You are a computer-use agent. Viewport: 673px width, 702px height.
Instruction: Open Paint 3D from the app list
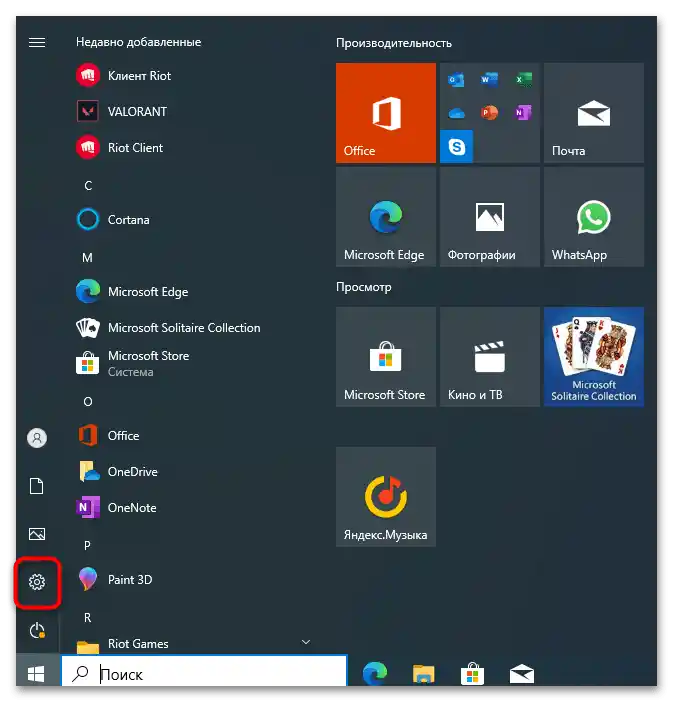pos(114,580)
